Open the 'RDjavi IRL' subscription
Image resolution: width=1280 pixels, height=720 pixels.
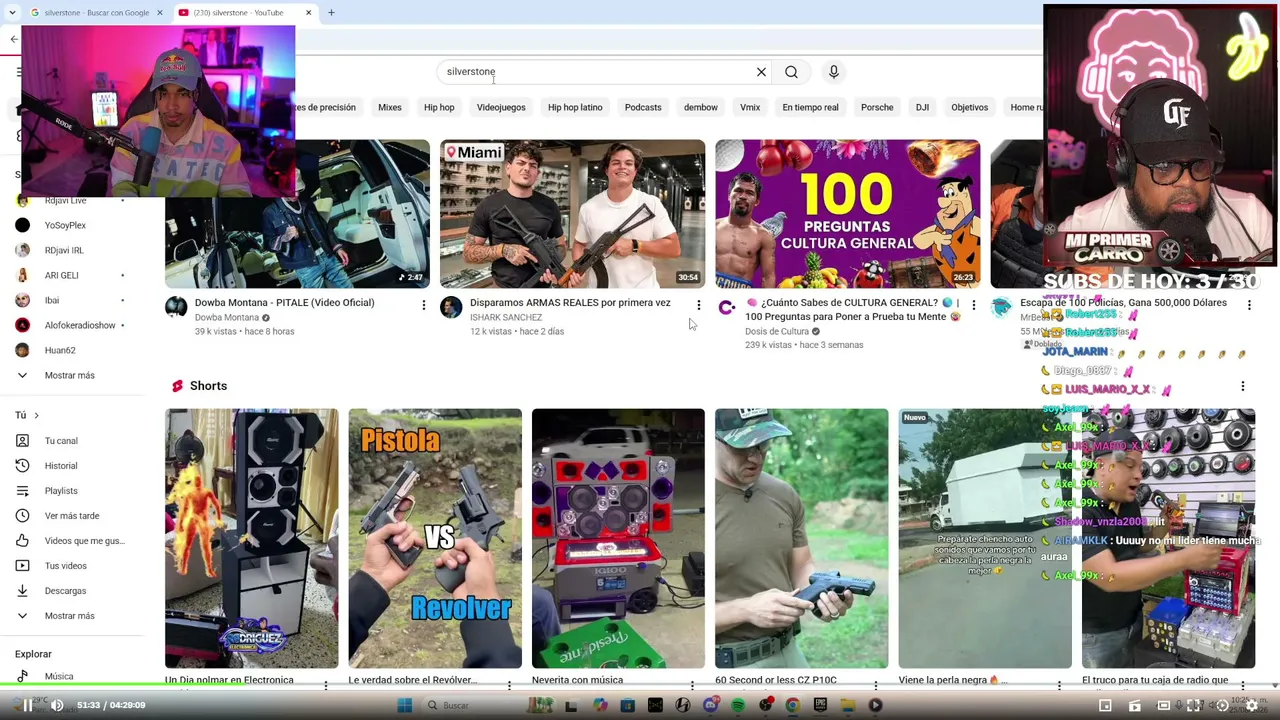tap(64, 251)
